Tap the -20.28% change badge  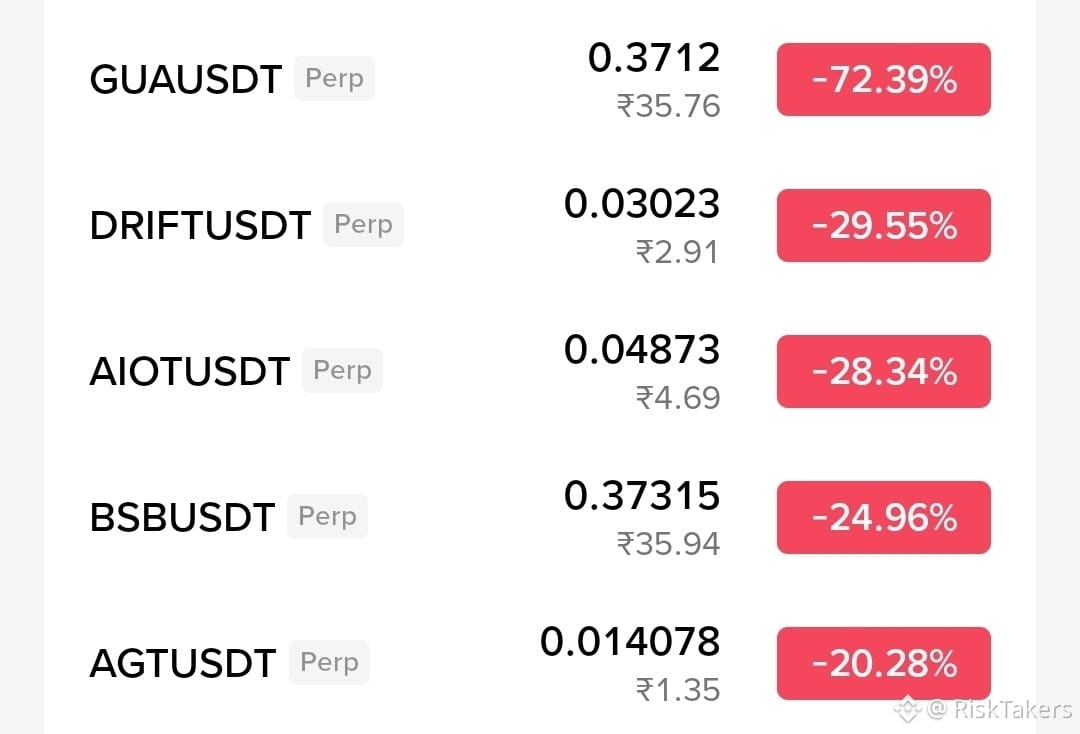884,663
